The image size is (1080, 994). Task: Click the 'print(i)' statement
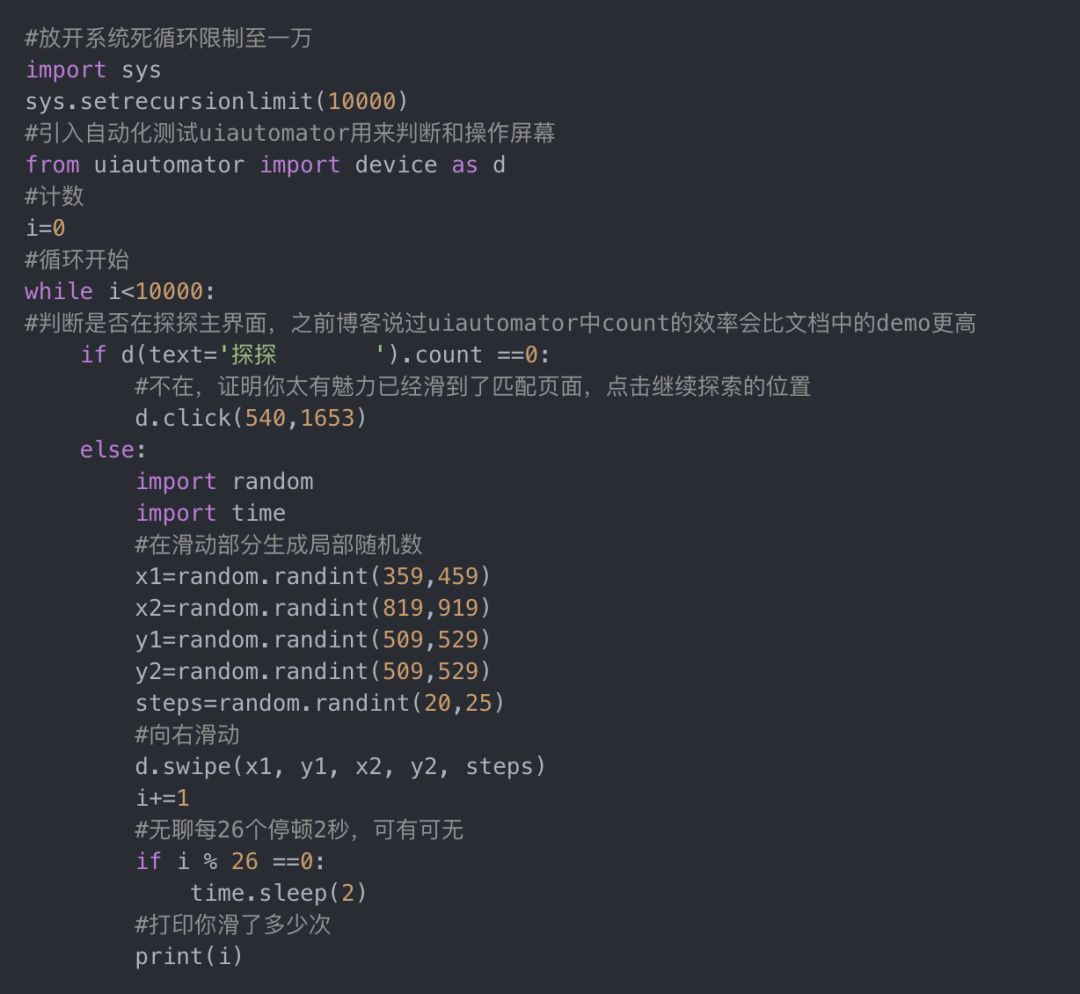[189, 956]
